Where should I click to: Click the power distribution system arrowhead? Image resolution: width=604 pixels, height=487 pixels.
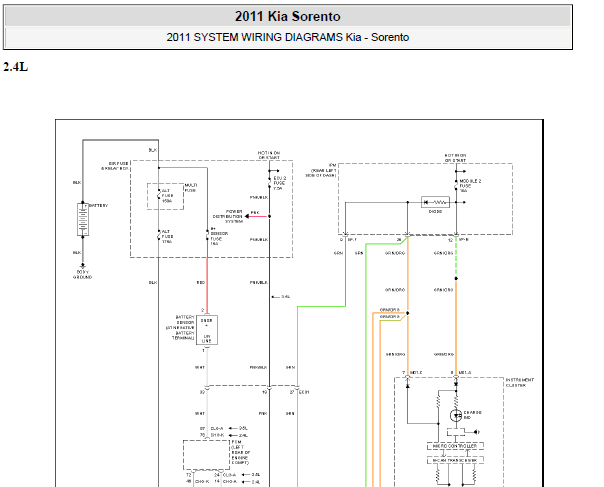(x=247, y=217)
